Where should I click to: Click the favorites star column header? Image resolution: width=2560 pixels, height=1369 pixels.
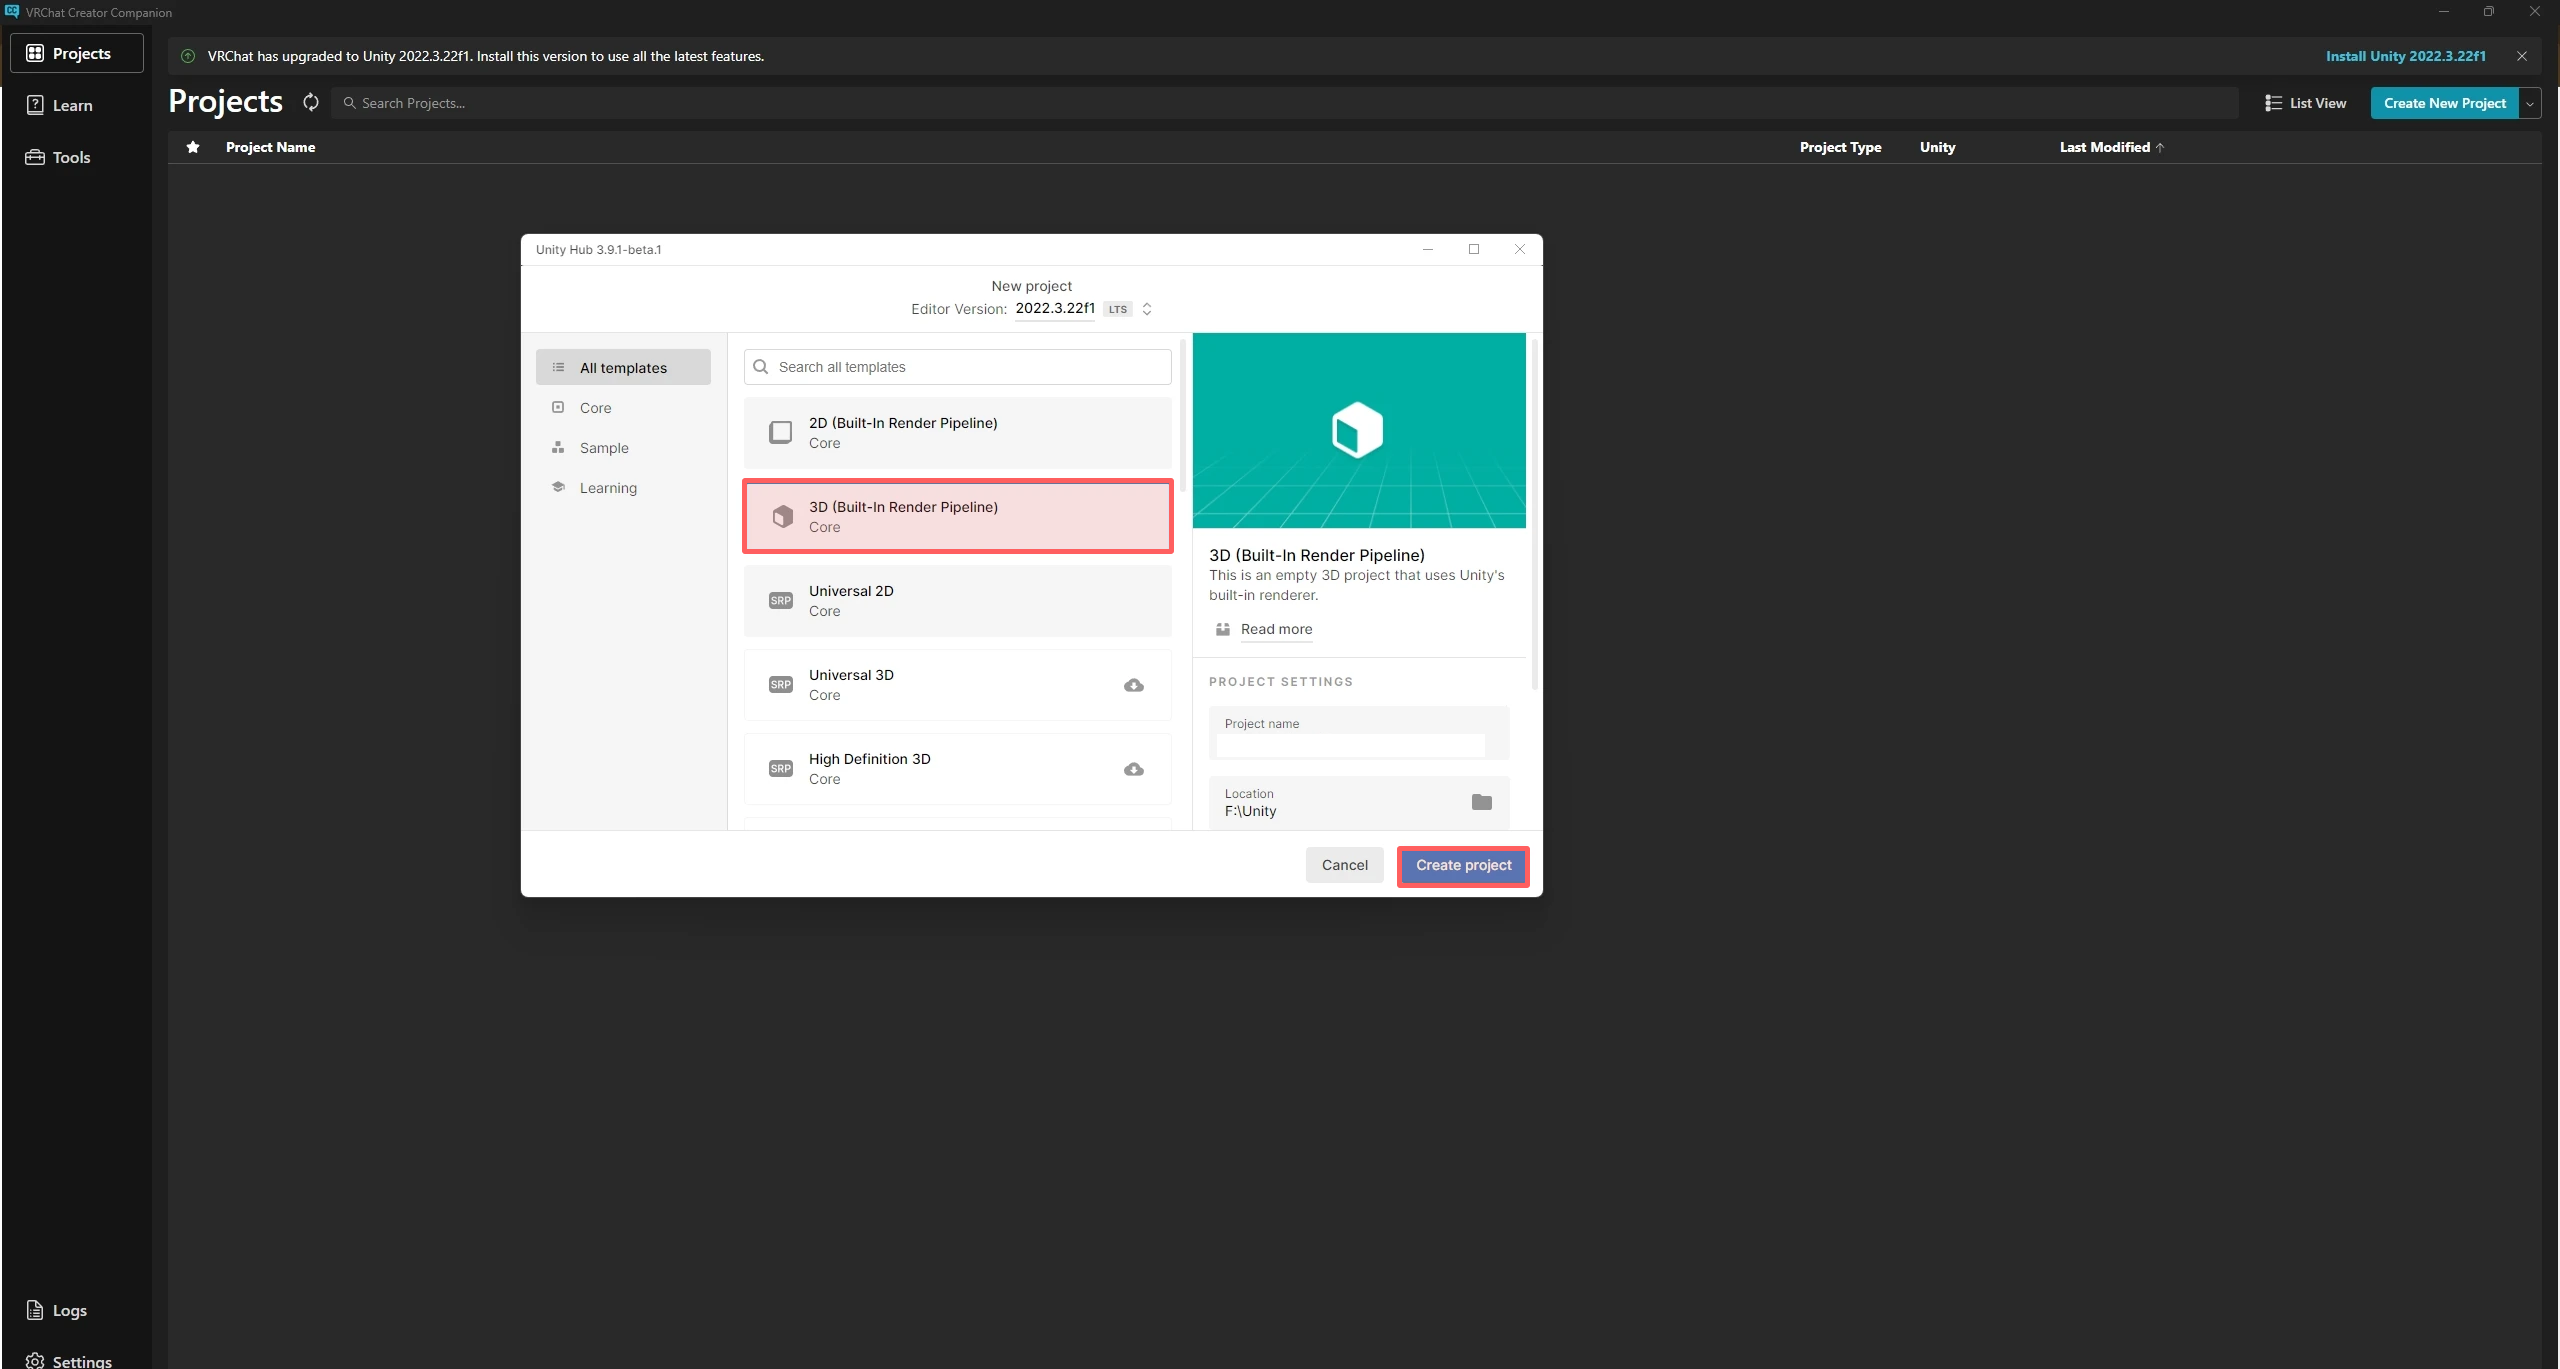[193, 147]
